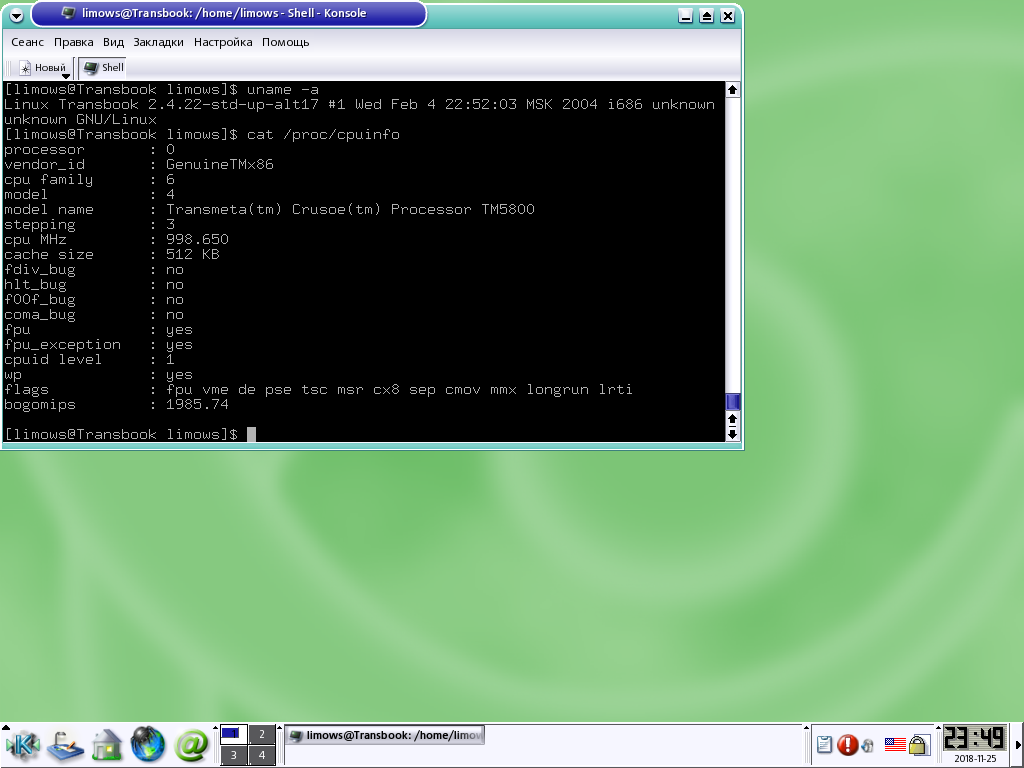This screenshot has width=1024, height=768.
Task: Switch to virtual desktop 4
Action: (x=262, y=755)
